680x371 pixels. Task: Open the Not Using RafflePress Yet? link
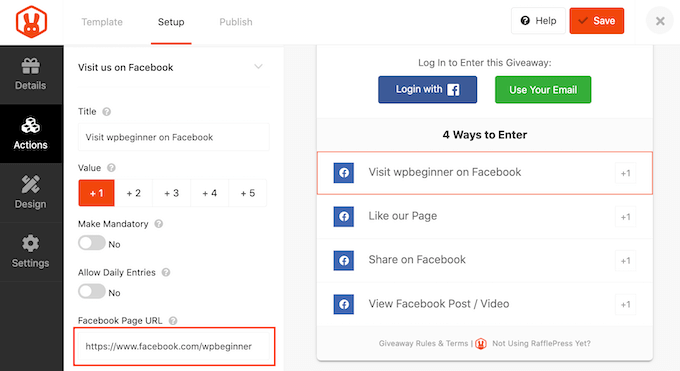541,344
